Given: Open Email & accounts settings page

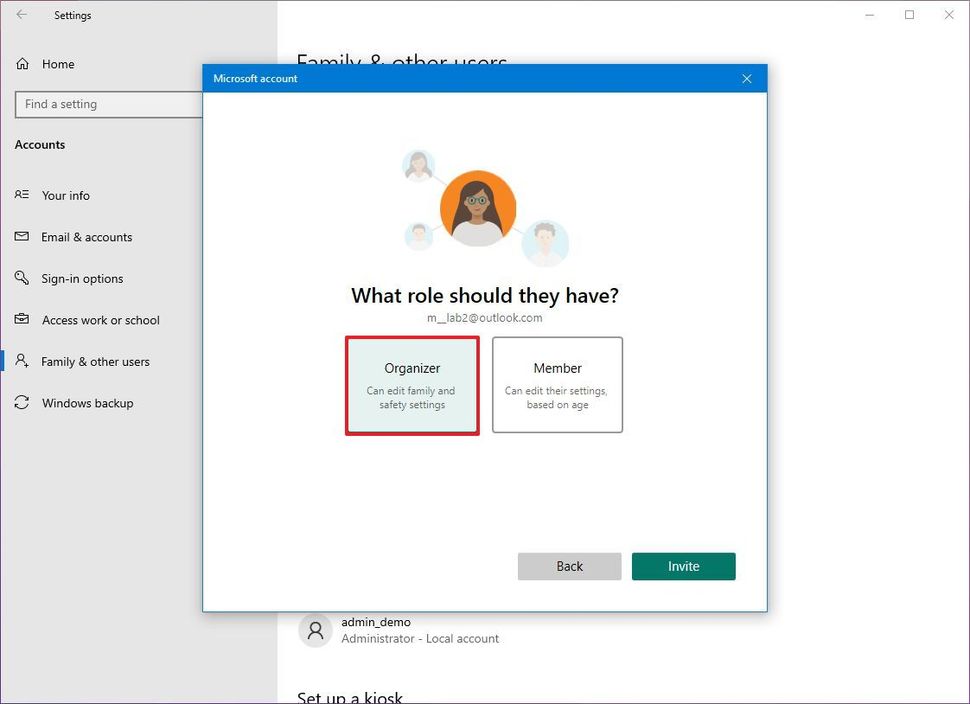Looking at the screenshot, I should (86, 237).
